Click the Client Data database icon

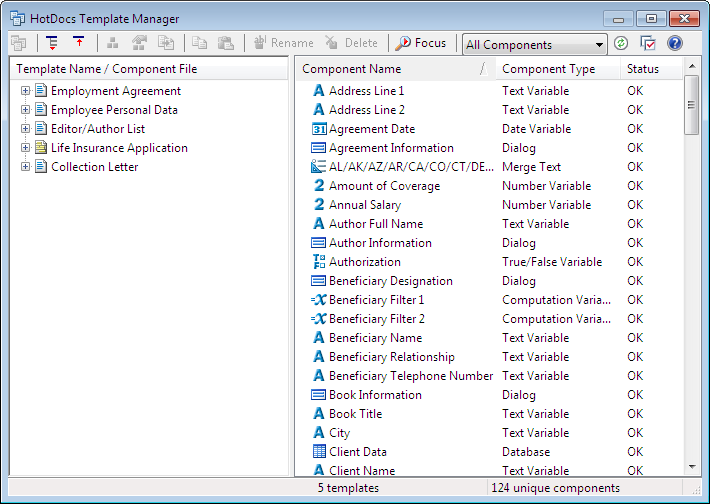319,451
